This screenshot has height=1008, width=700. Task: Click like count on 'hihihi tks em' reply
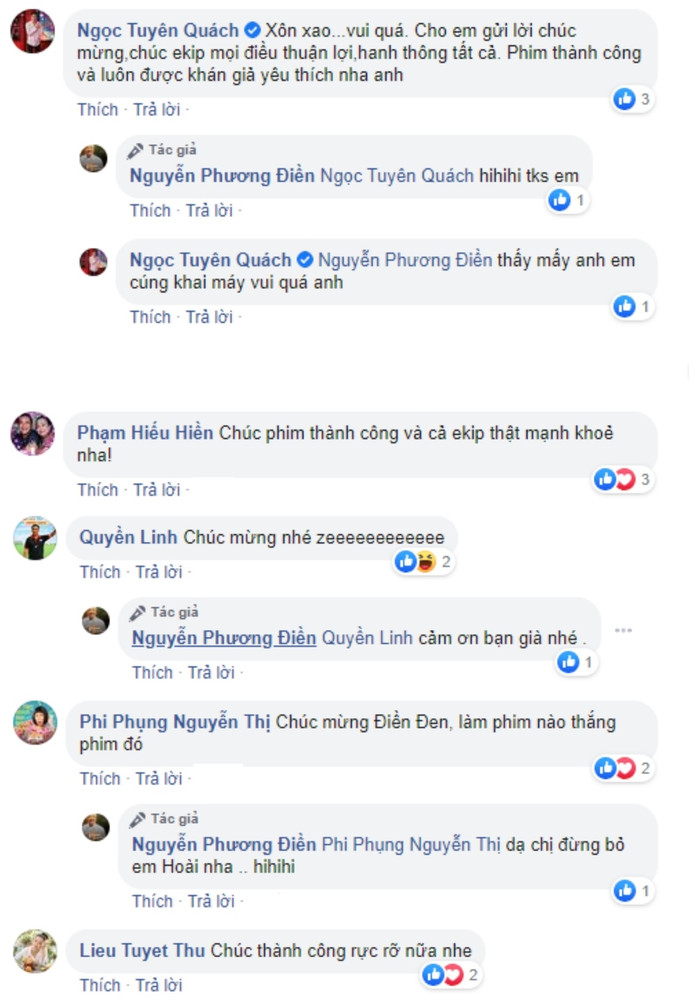click(580, 200)
